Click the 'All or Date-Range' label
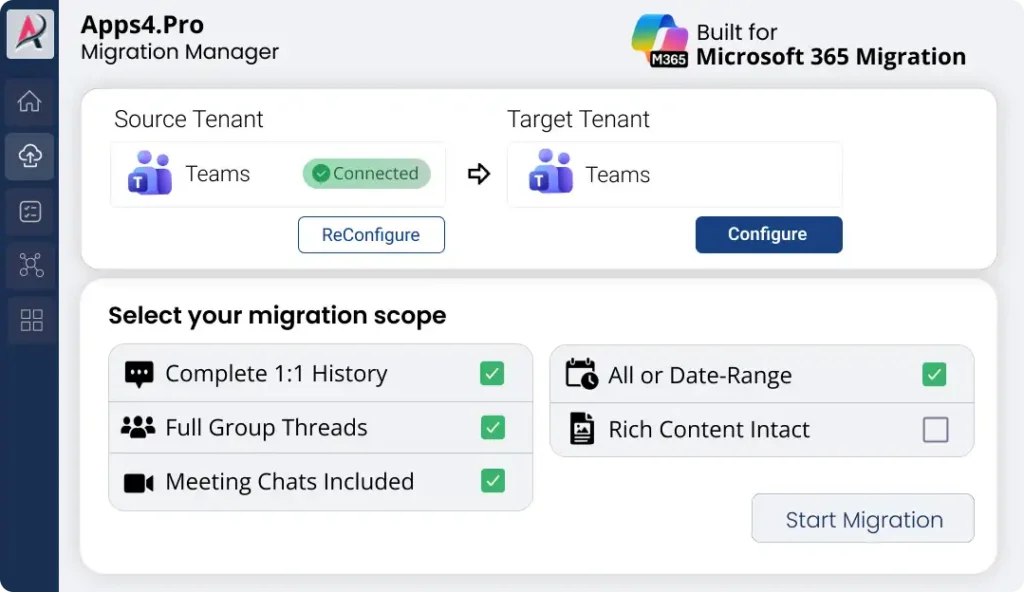Screen dimensions: 1024x592 point(700,376)
